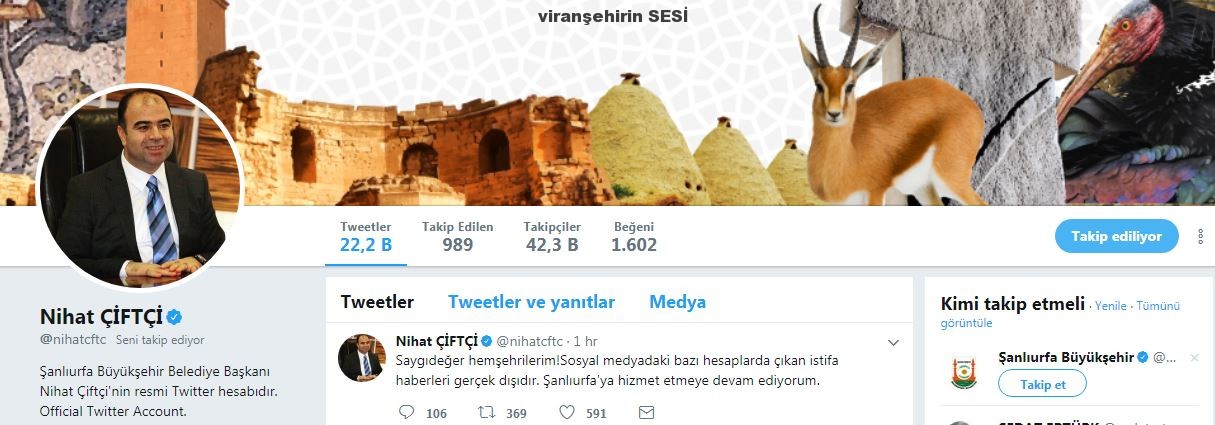Select the Tweetler timeline tab

point(377,301)
